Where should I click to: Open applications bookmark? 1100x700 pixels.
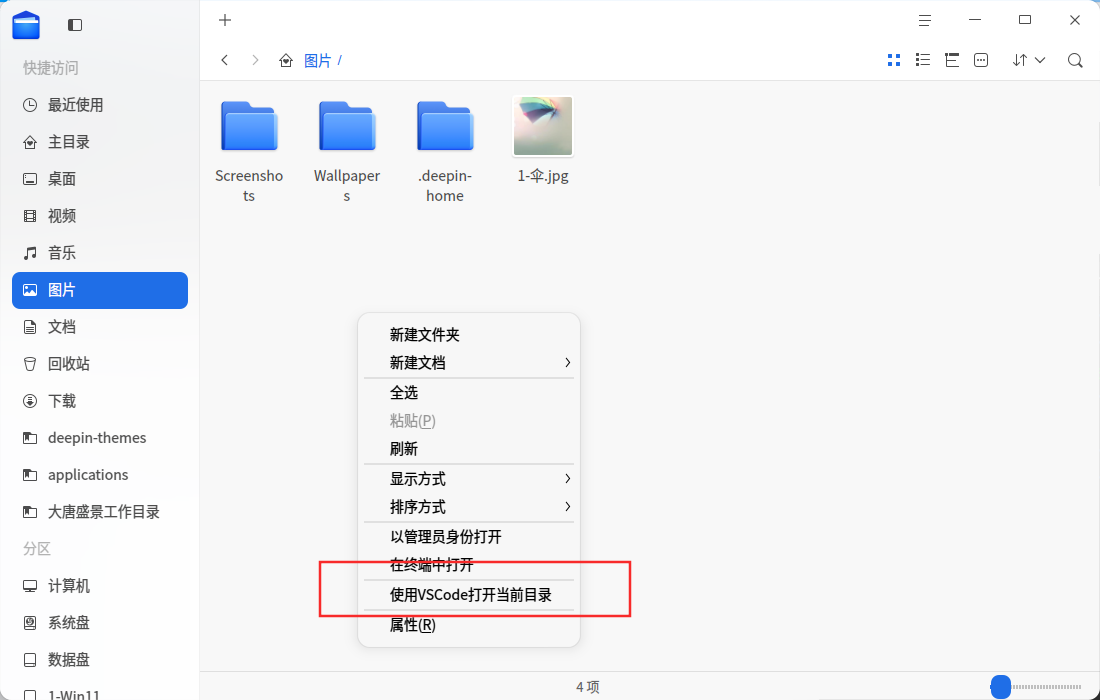click(x=100, y=475)
